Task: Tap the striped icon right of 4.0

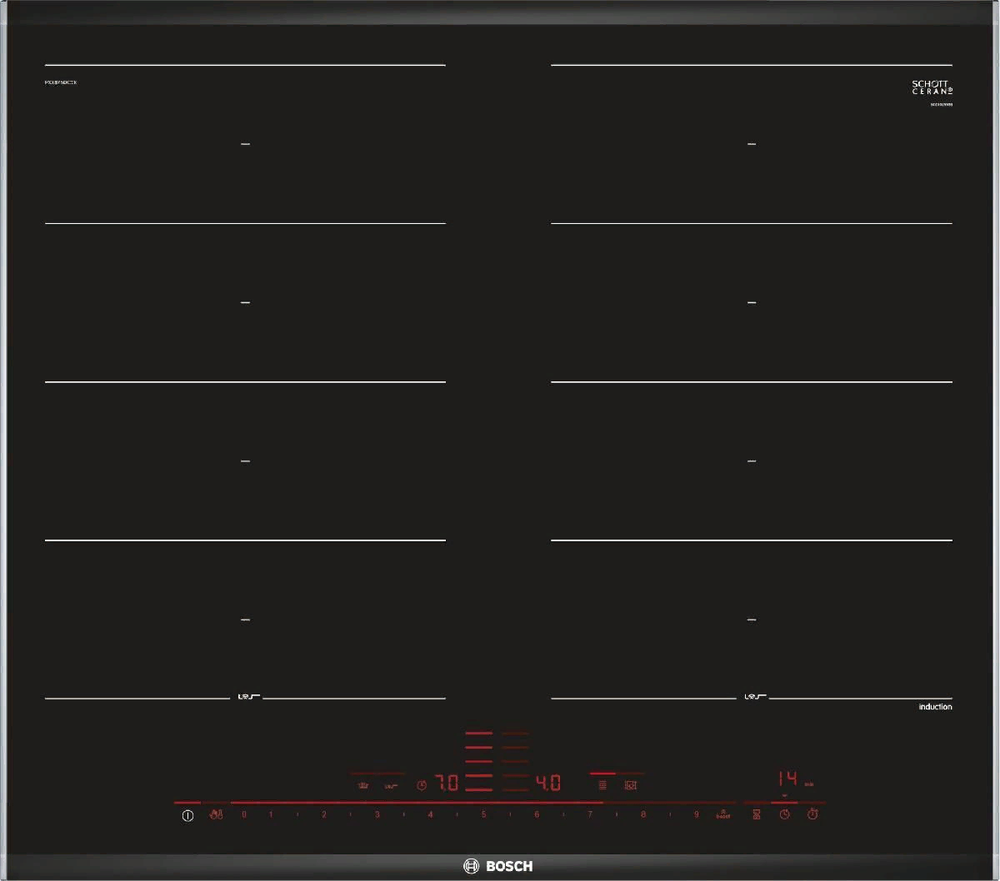Action: pos(602,786)
